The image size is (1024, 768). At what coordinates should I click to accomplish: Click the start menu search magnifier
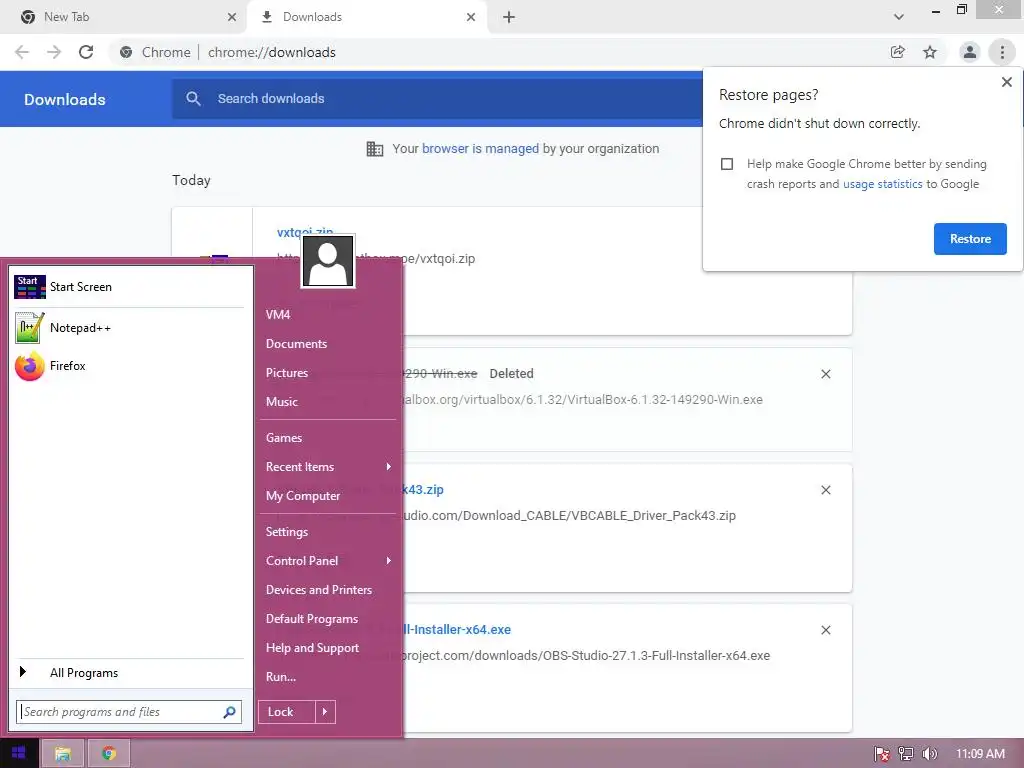tap(229, 712)
